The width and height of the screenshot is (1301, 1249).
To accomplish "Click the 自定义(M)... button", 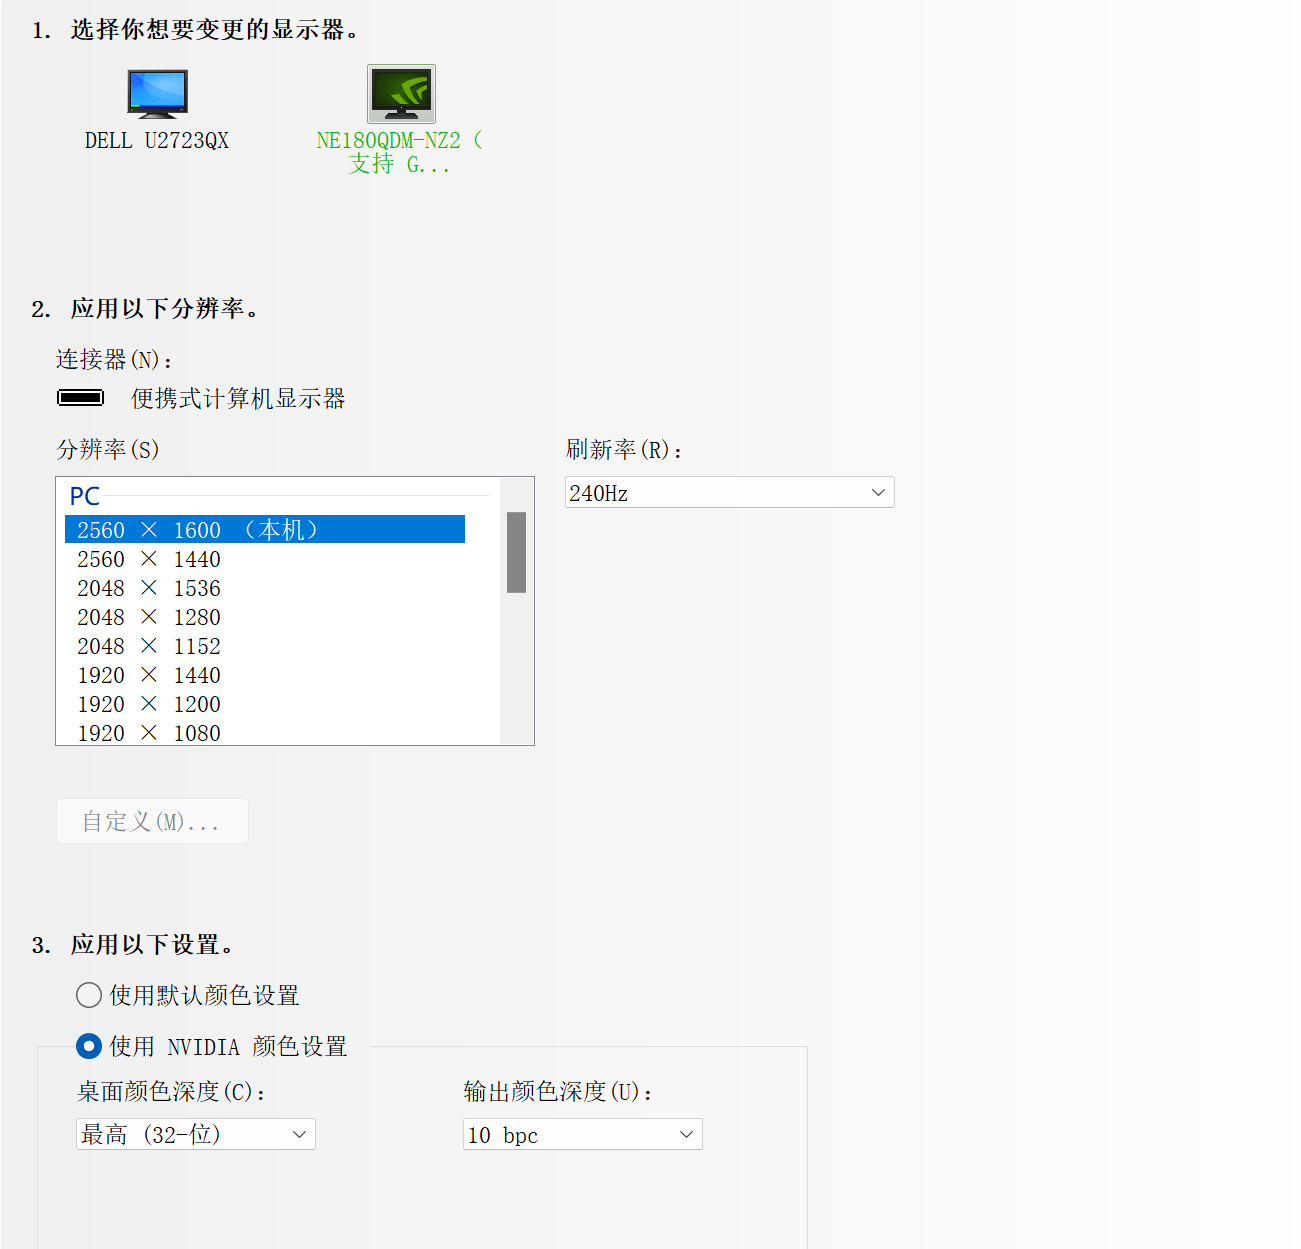I will (x=152, y=820).
